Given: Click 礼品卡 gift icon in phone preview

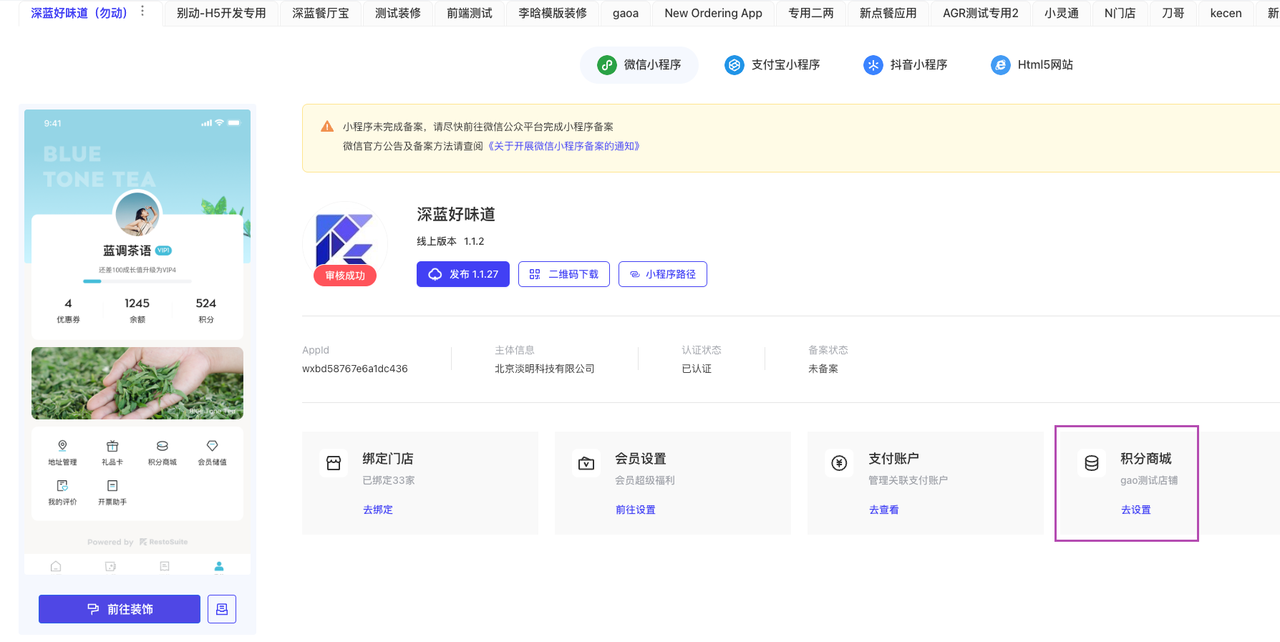Looking at the screenshot, I should [112, 446].
